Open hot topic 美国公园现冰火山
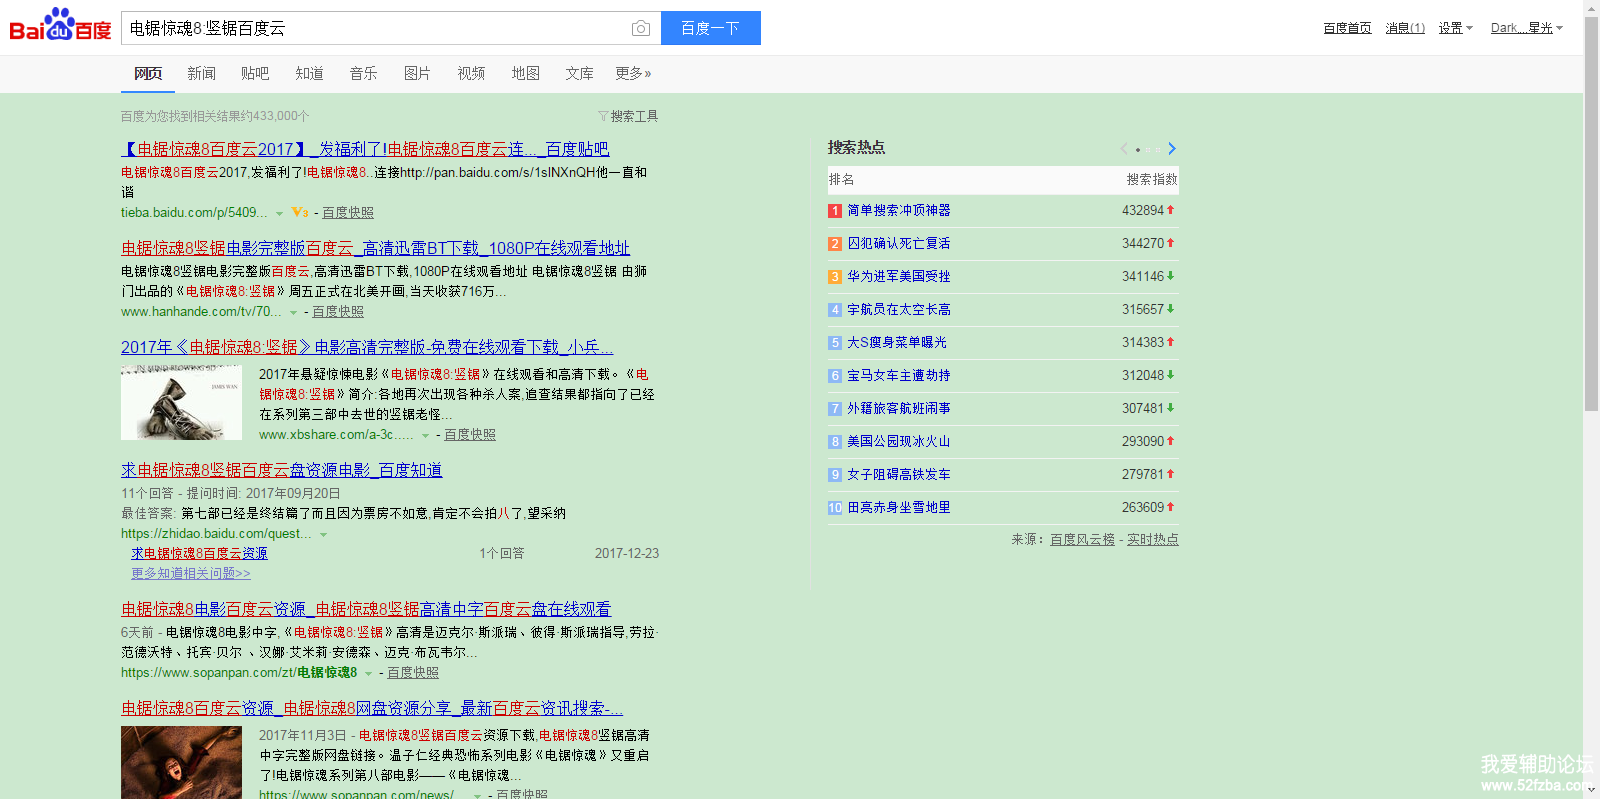The height and width of the screenshot is (799, 1600). pos(899,441)
